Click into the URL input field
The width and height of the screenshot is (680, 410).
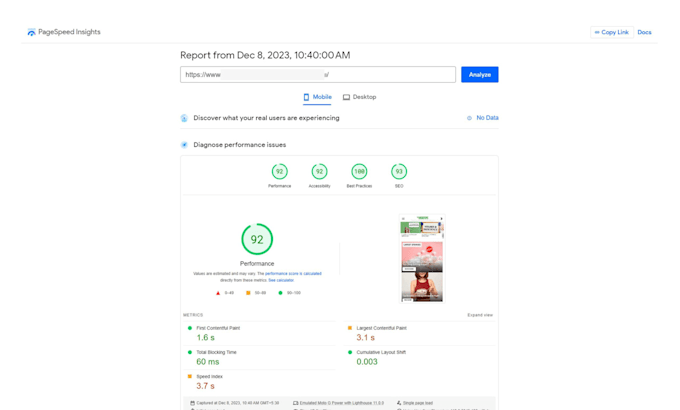tap(318, 75)
